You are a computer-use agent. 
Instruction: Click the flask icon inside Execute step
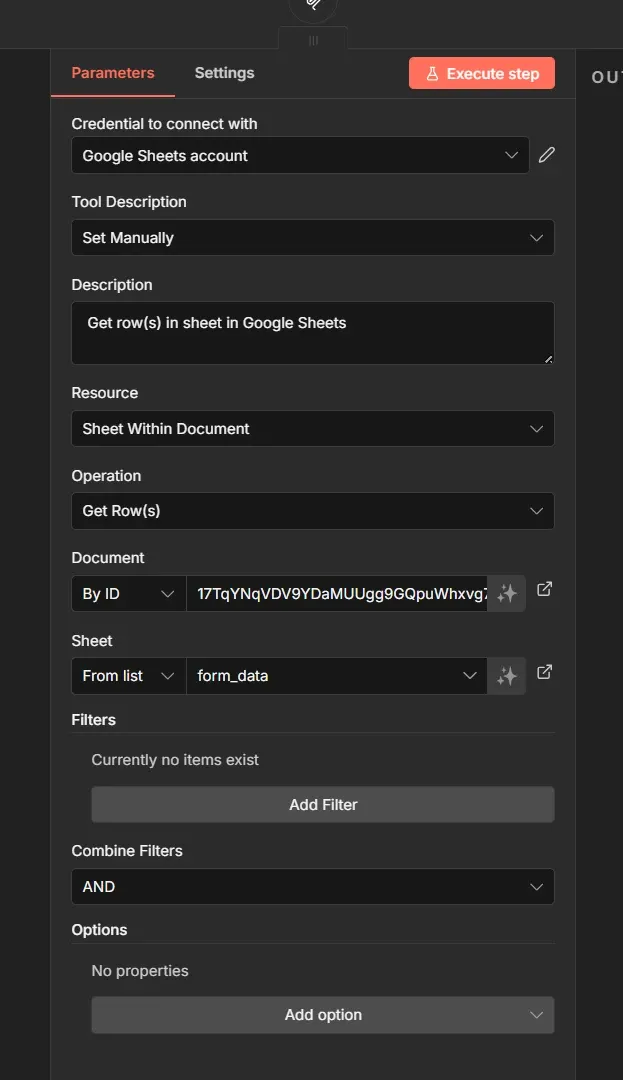coord(434,73)
